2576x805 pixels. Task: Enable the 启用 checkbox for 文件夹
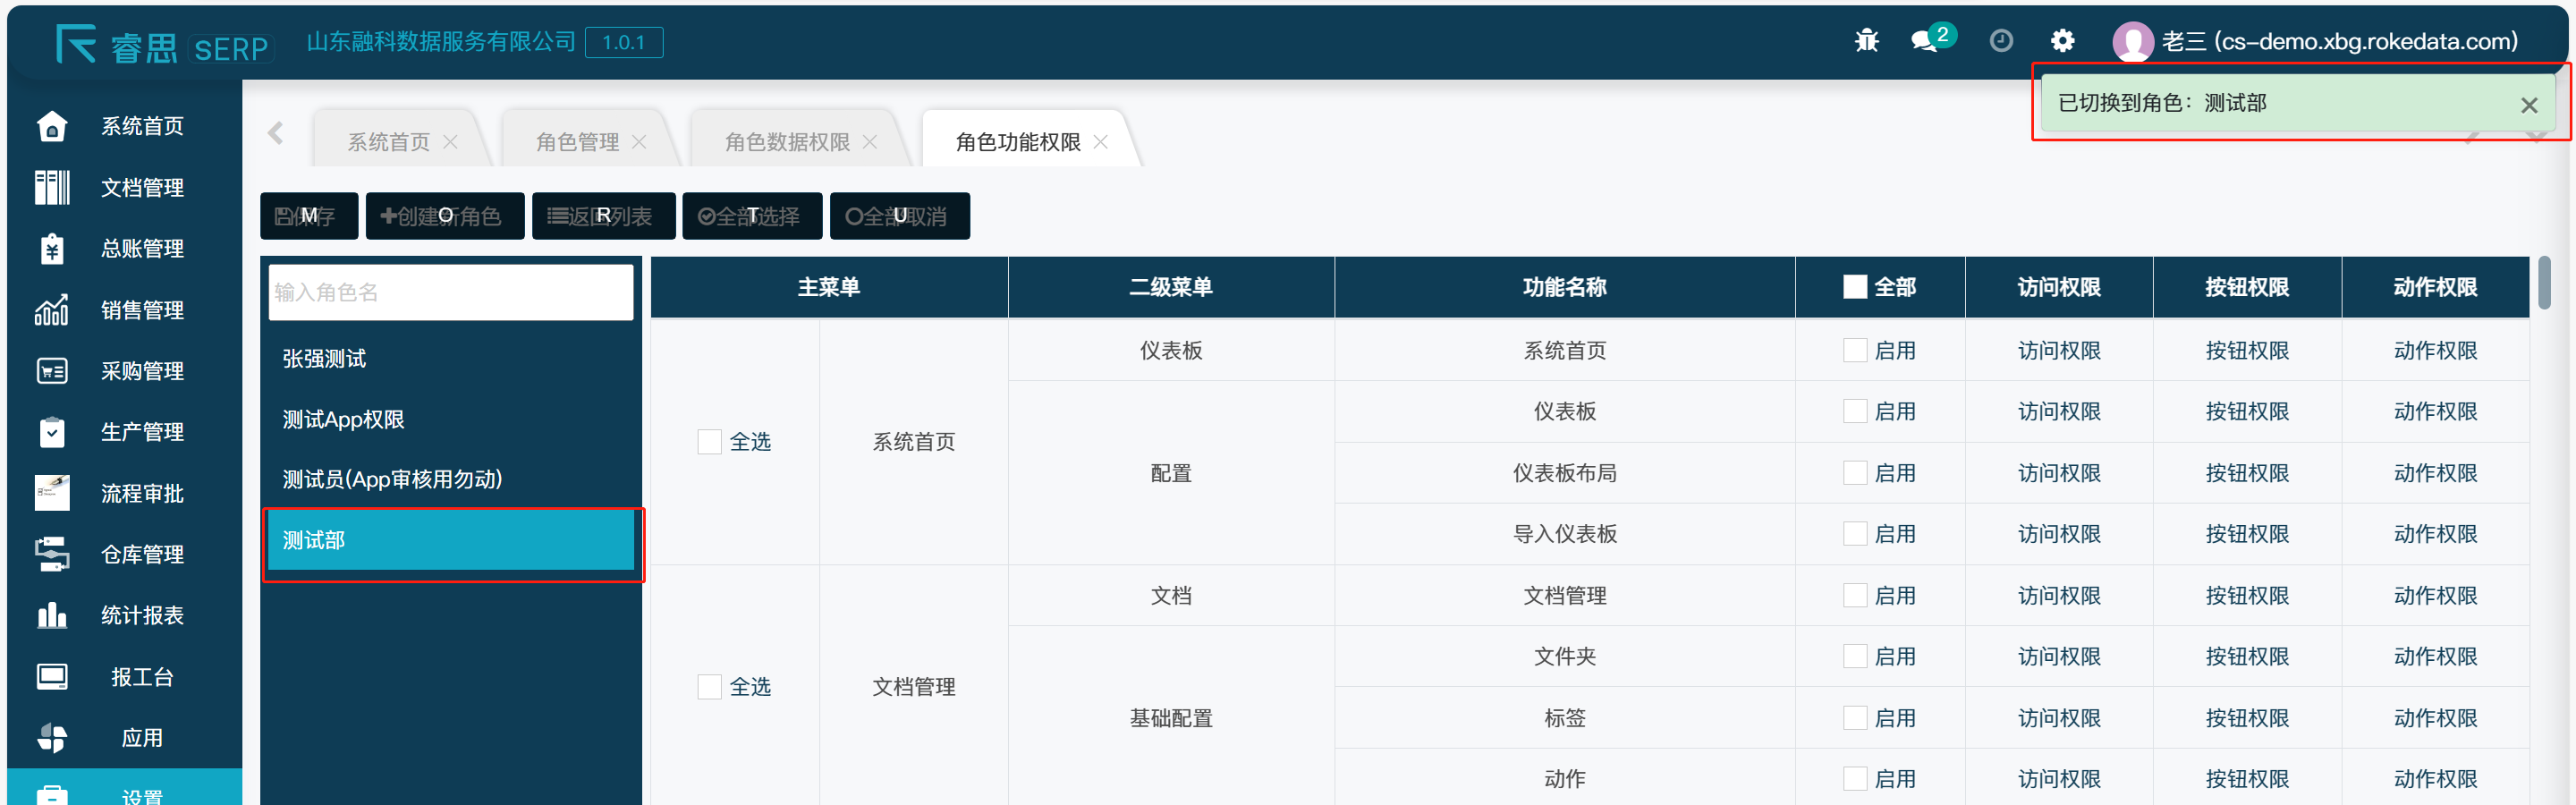coord(1854,657)
